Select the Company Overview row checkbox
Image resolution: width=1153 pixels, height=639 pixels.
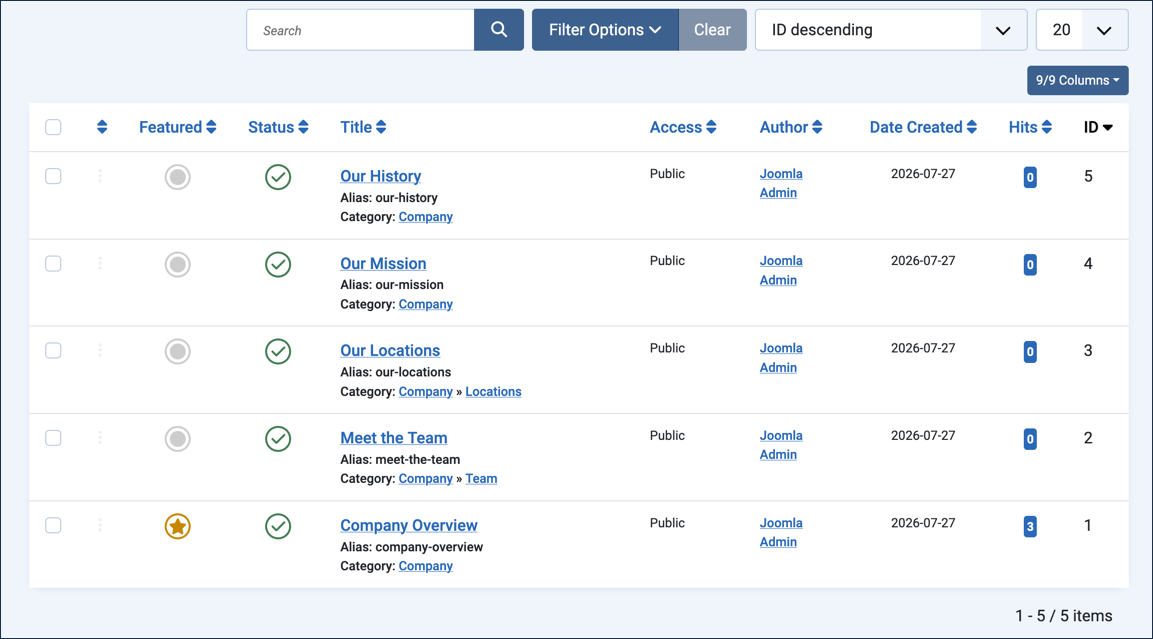click(x=53, y=526)
